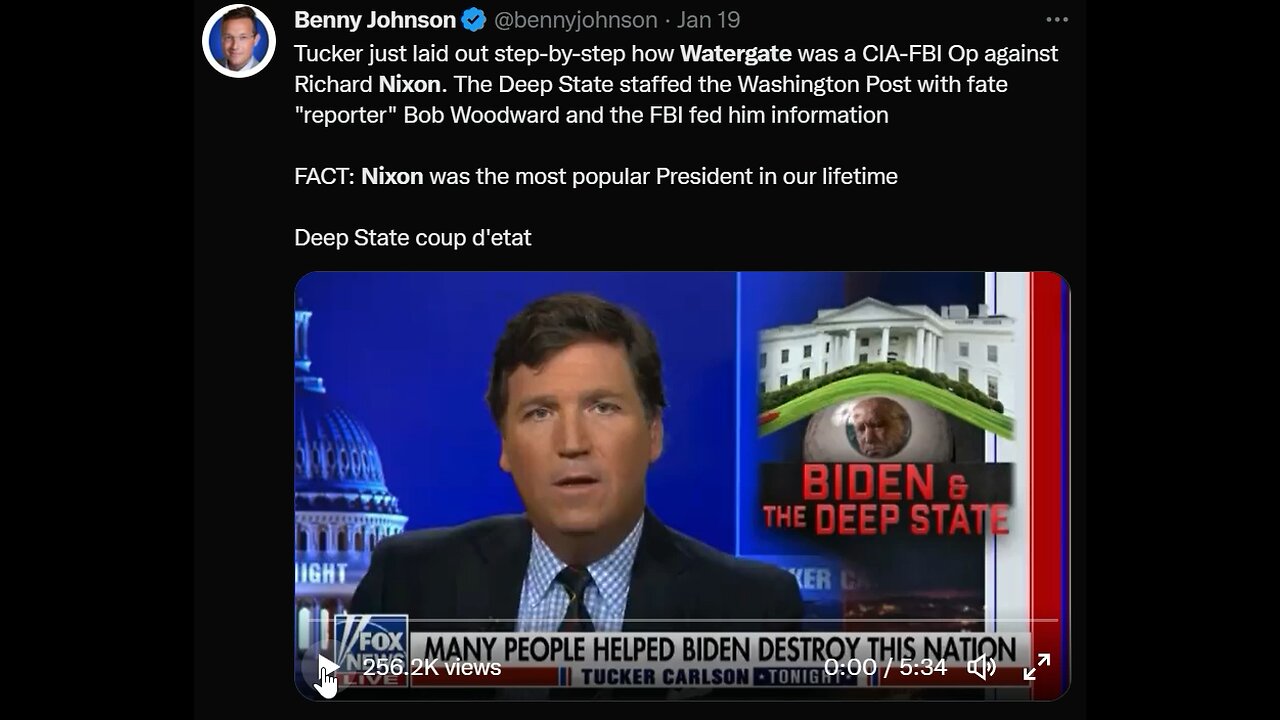Image resolution: width=1280 pixels, height=720 pixels.
Task: Click the Fox News logo in video
Action: click(x=370, y=650)
